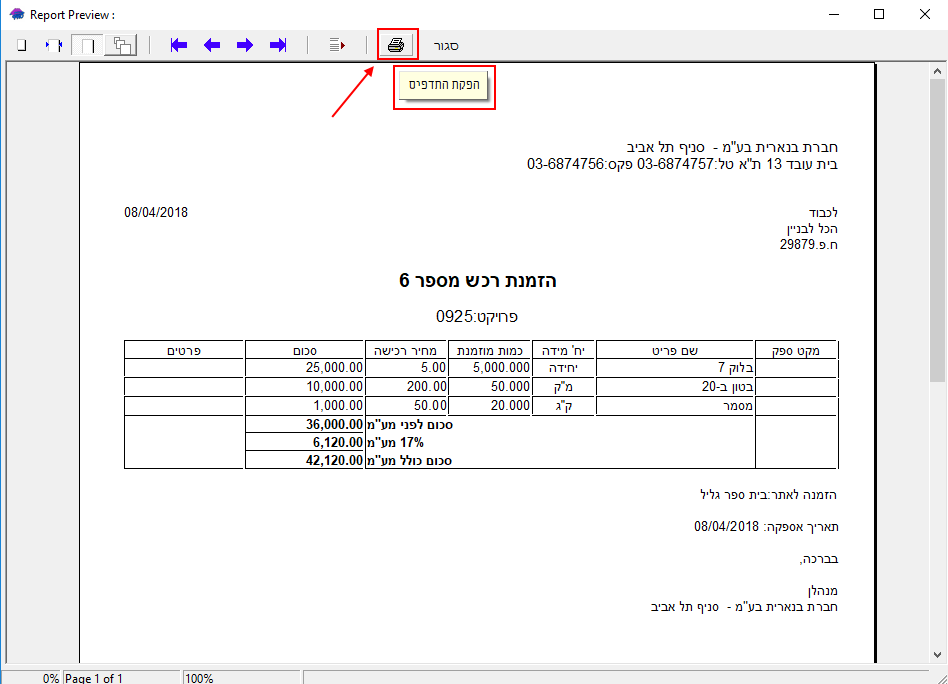948x684 pixels.
Task: Click the vertical scrollbar up arrow
Action: pyautogui.click(x=937, y=70)
